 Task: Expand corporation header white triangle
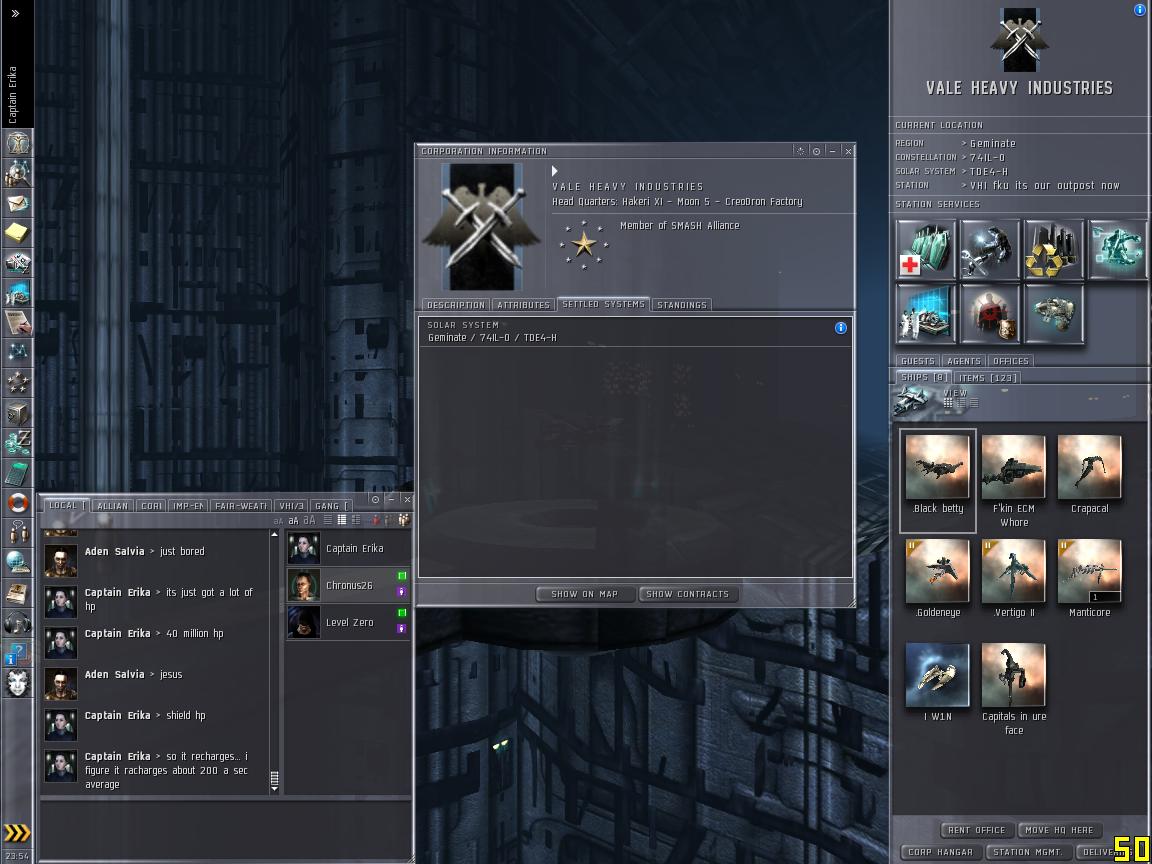pyautogui.click(x=555, y=171)
